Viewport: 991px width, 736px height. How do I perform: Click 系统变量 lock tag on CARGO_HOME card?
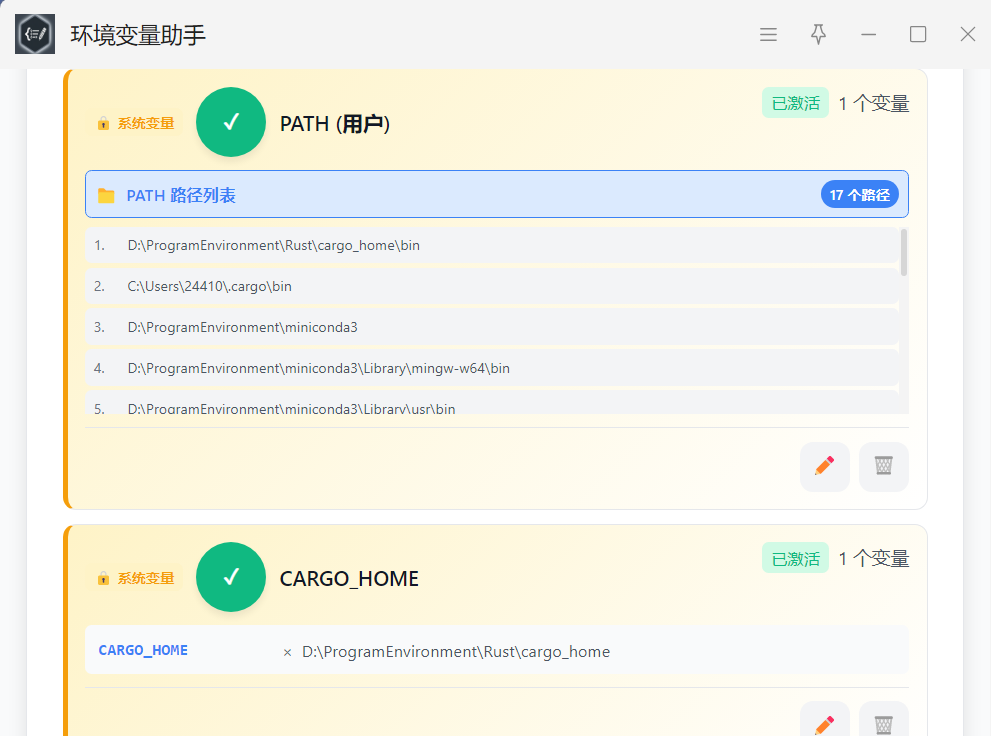pos(136,578)
